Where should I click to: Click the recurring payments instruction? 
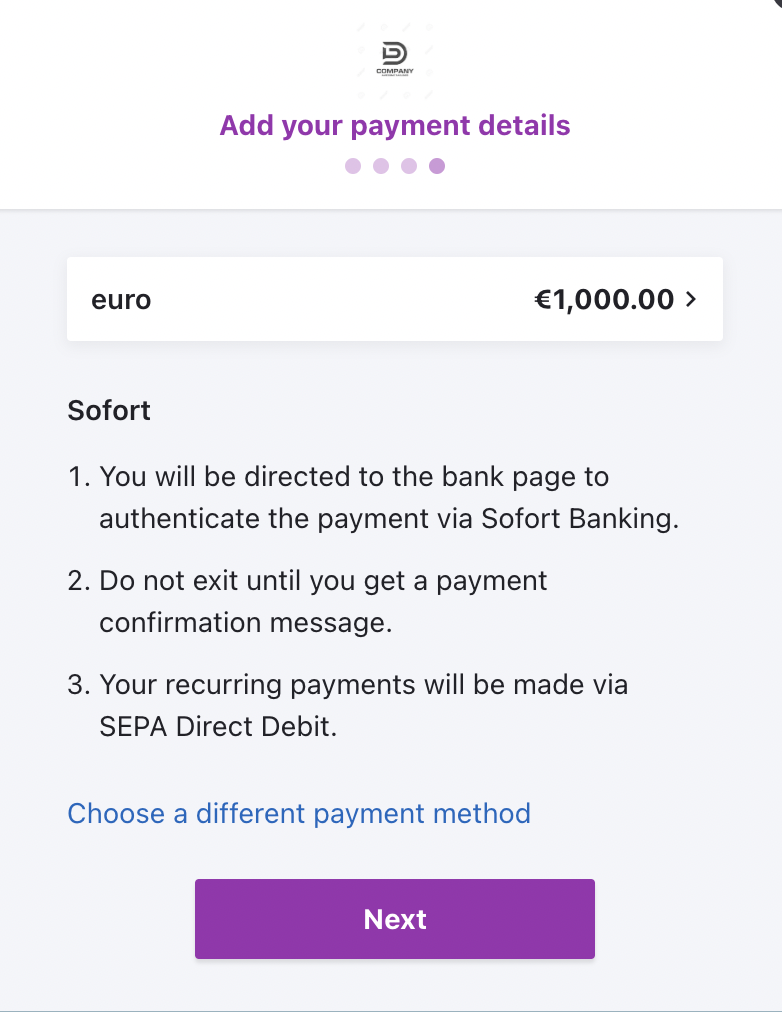pos(363,685)
